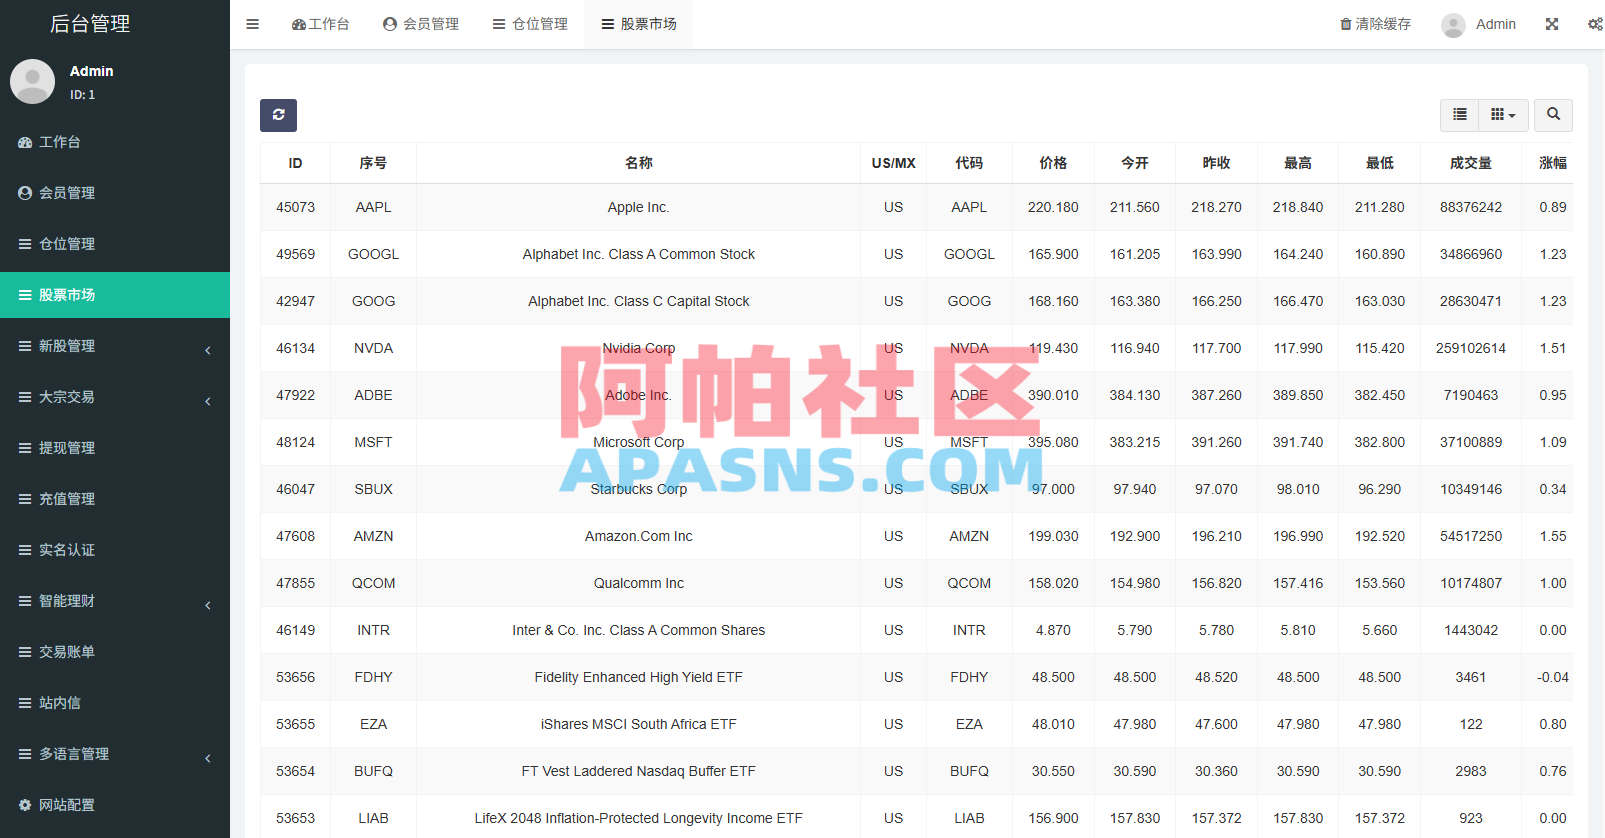The height and width of the screenshot is (838, 1605).
Task: Click the 成交量 column header
Action: 1471,163
